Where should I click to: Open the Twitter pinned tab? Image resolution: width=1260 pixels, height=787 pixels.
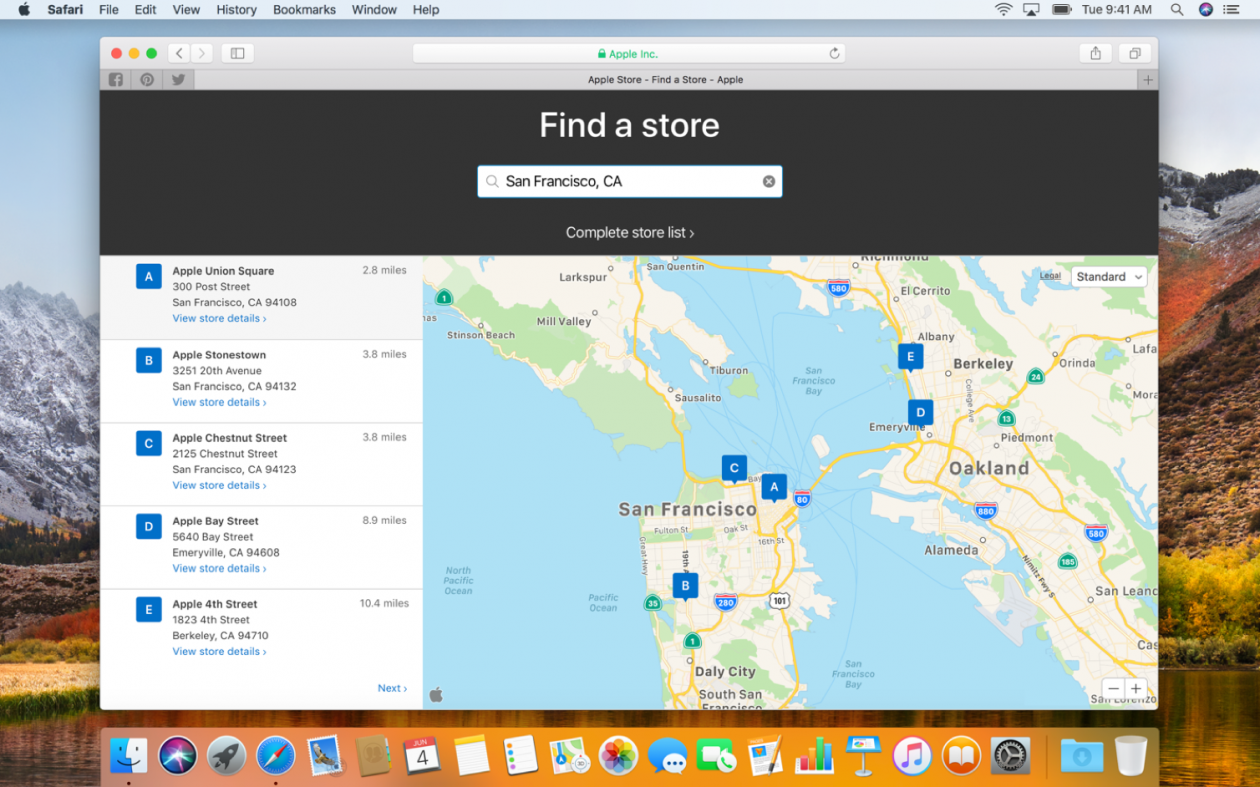coord(177,79)
